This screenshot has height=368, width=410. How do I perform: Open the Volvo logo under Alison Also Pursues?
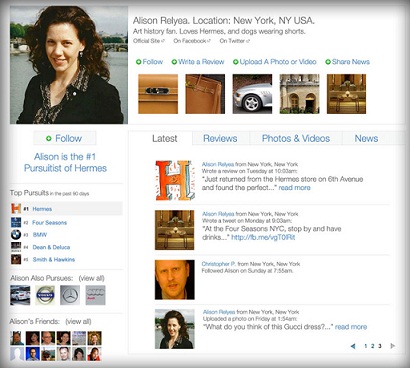45,295
